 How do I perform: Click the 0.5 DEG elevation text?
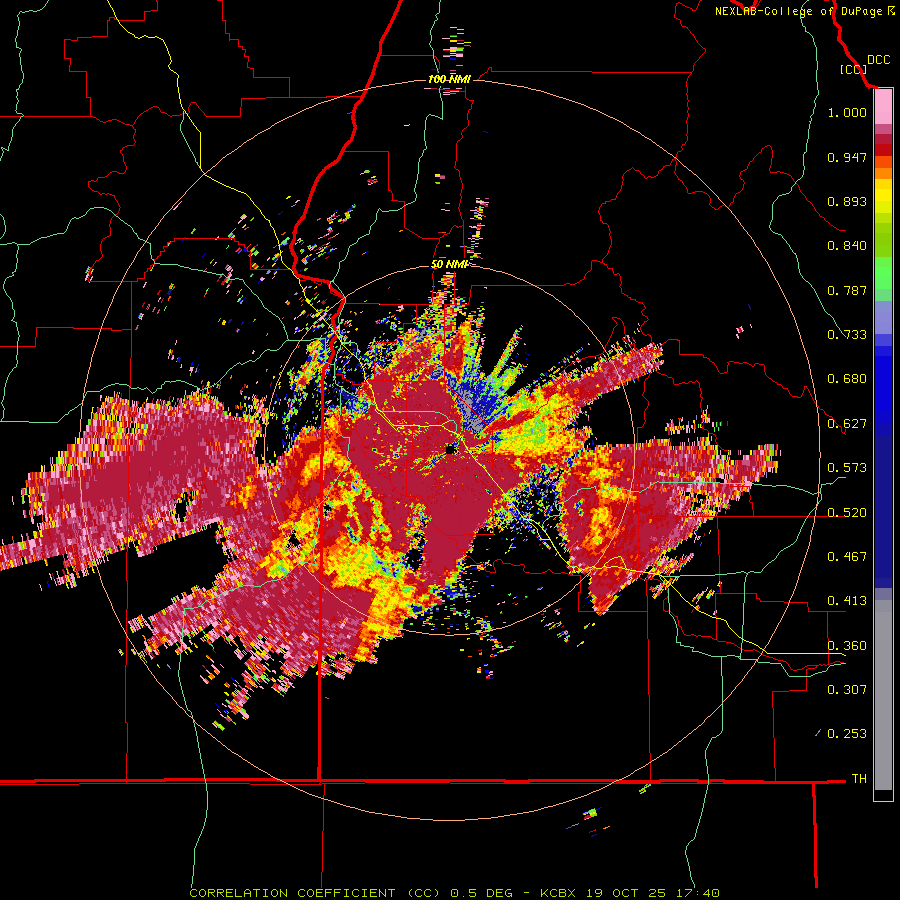coord(481,893)
